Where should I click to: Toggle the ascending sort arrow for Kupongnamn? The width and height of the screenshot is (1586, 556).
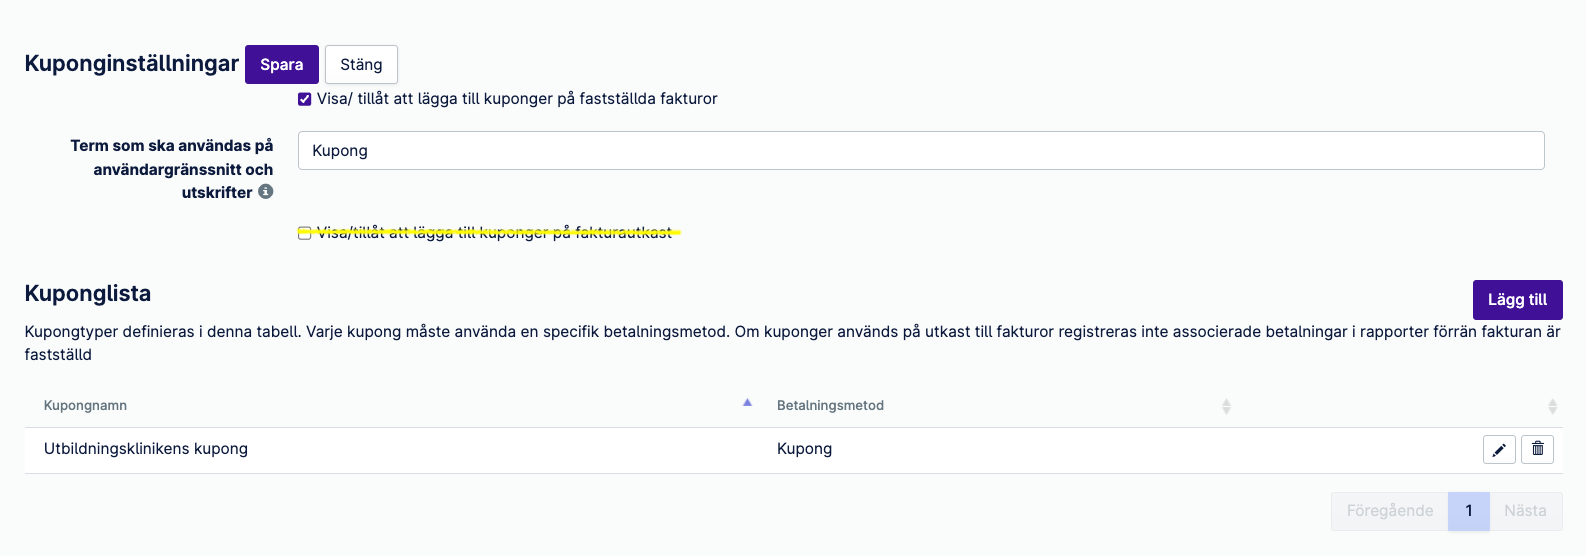747,403
